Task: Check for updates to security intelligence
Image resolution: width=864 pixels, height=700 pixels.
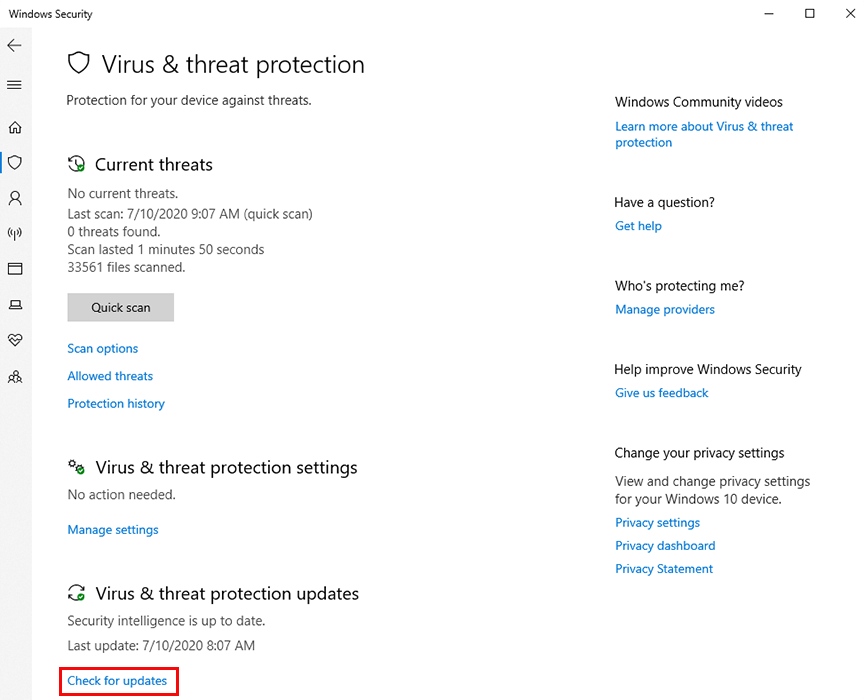Action: pyautogui.click(x=118, y=681)
